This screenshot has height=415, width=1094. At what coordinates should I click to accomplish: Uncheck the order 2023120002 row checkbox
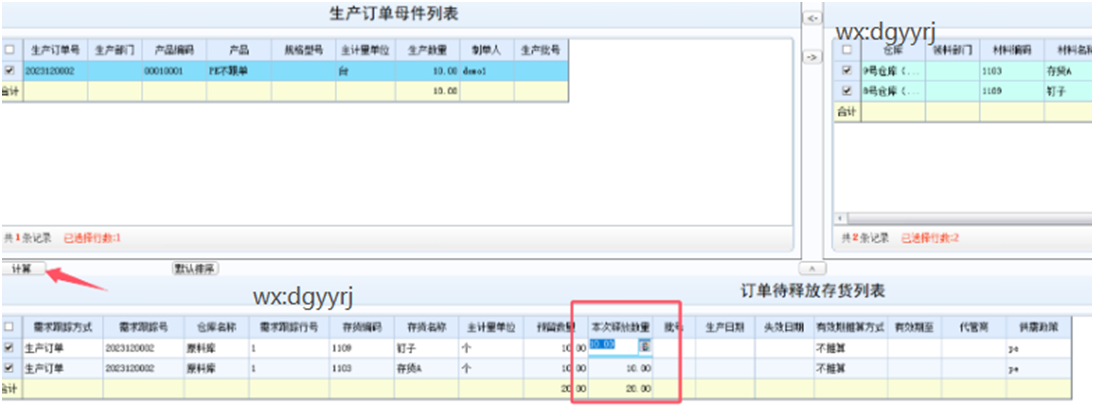10,71
